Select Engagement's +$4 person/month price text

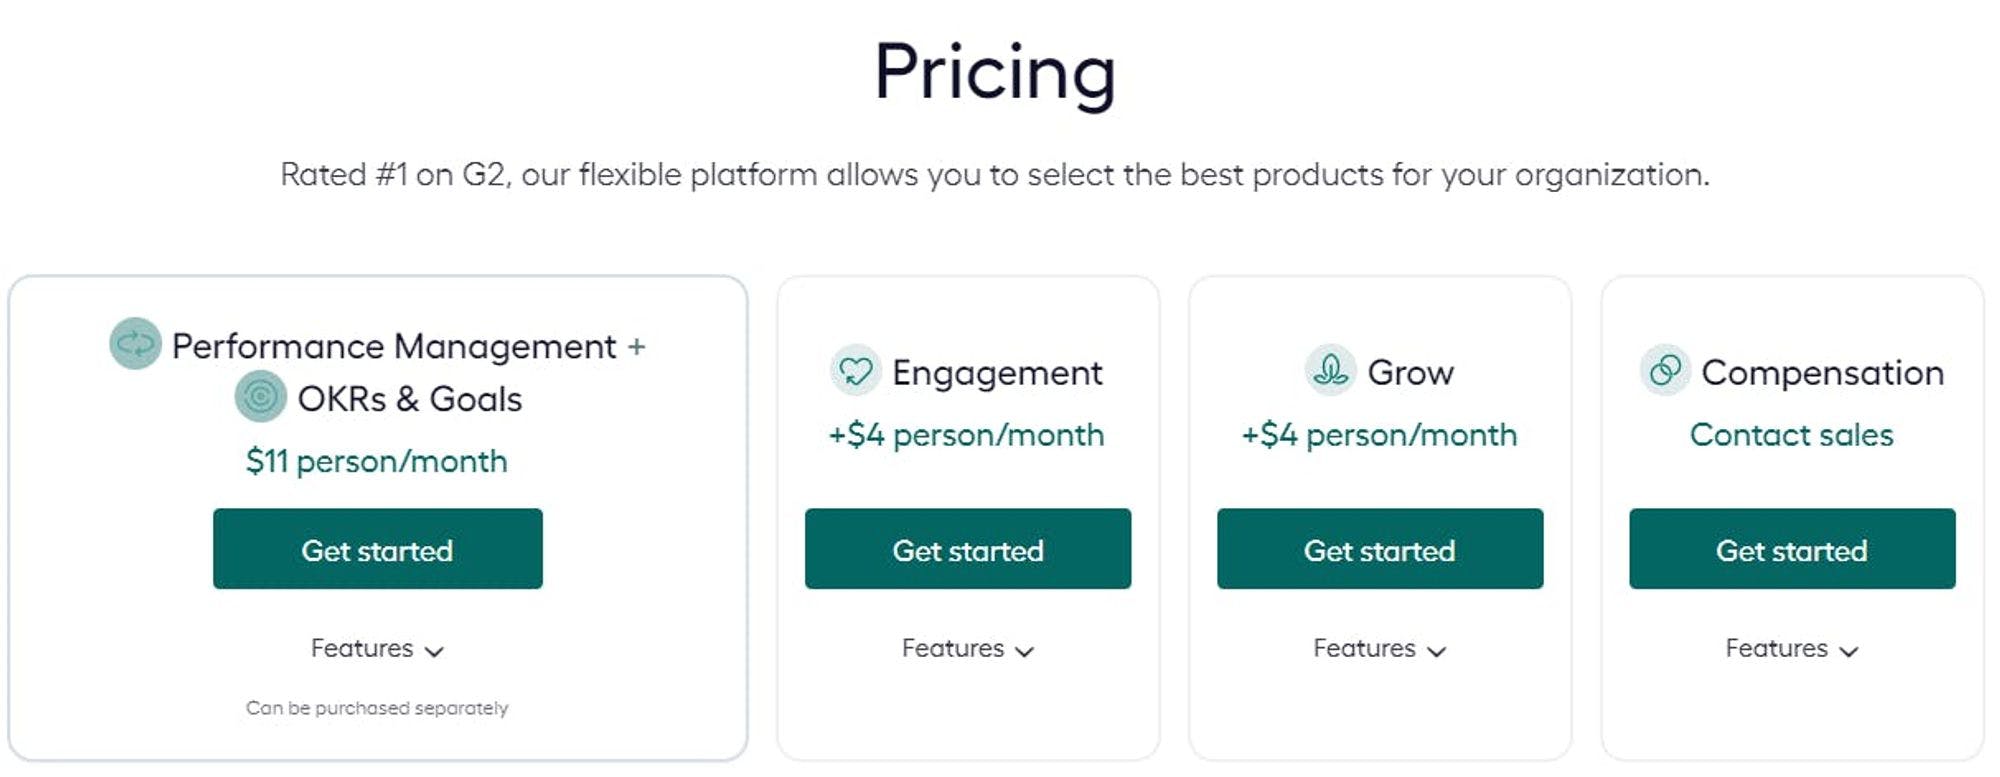pos(966,435)
